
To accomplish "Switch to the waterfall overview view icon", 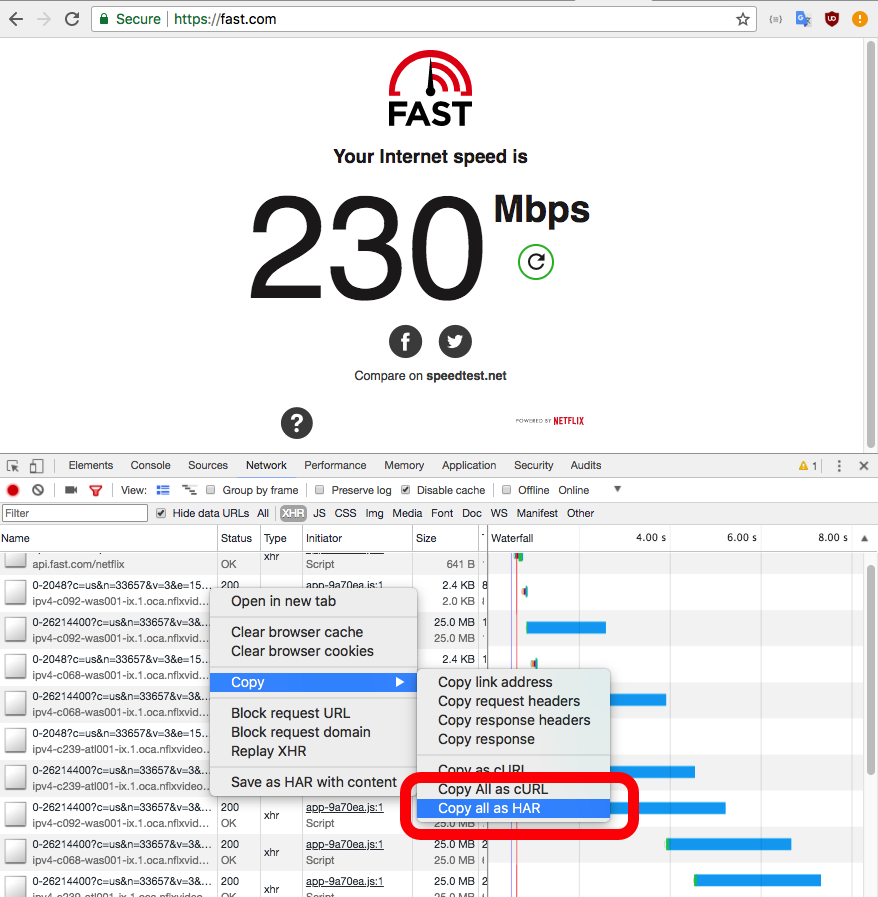I will coord(189,490).
